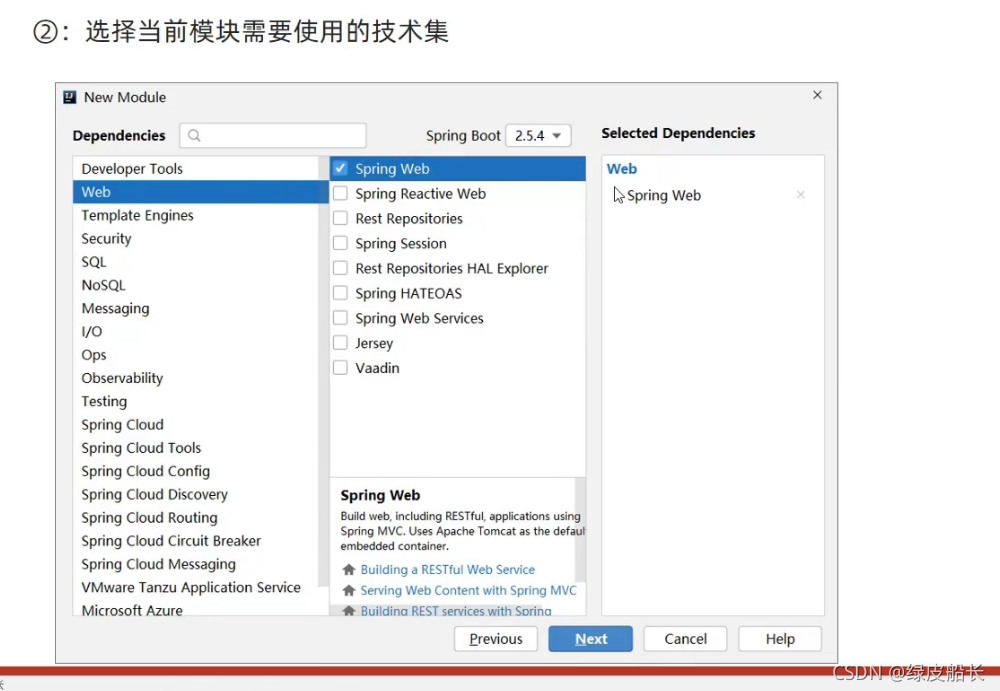Check the Vaadin checkbox
This screenshot has height=691, width=1000.
pyautogui.click(x=341, y=368)
